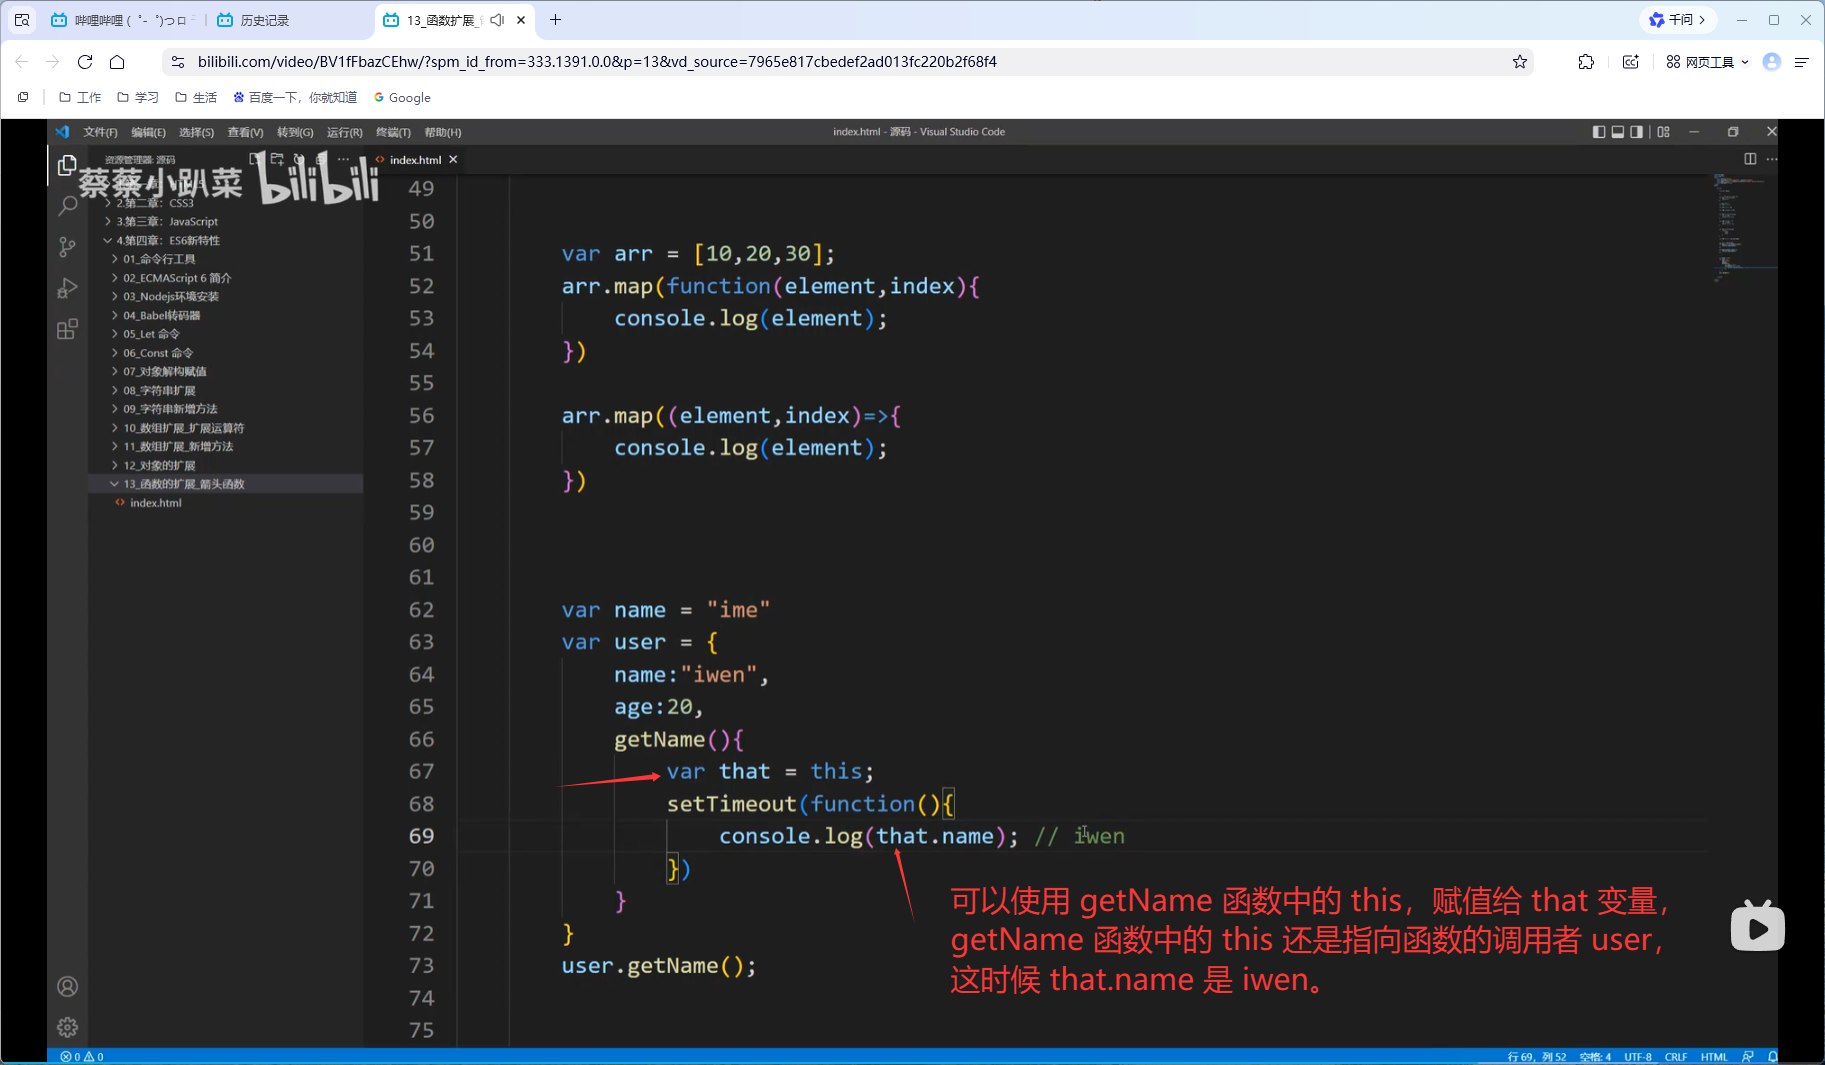The image size is (1825, 1065).
Task: Open the errors and warnings status indicator
Action: 82,1057
